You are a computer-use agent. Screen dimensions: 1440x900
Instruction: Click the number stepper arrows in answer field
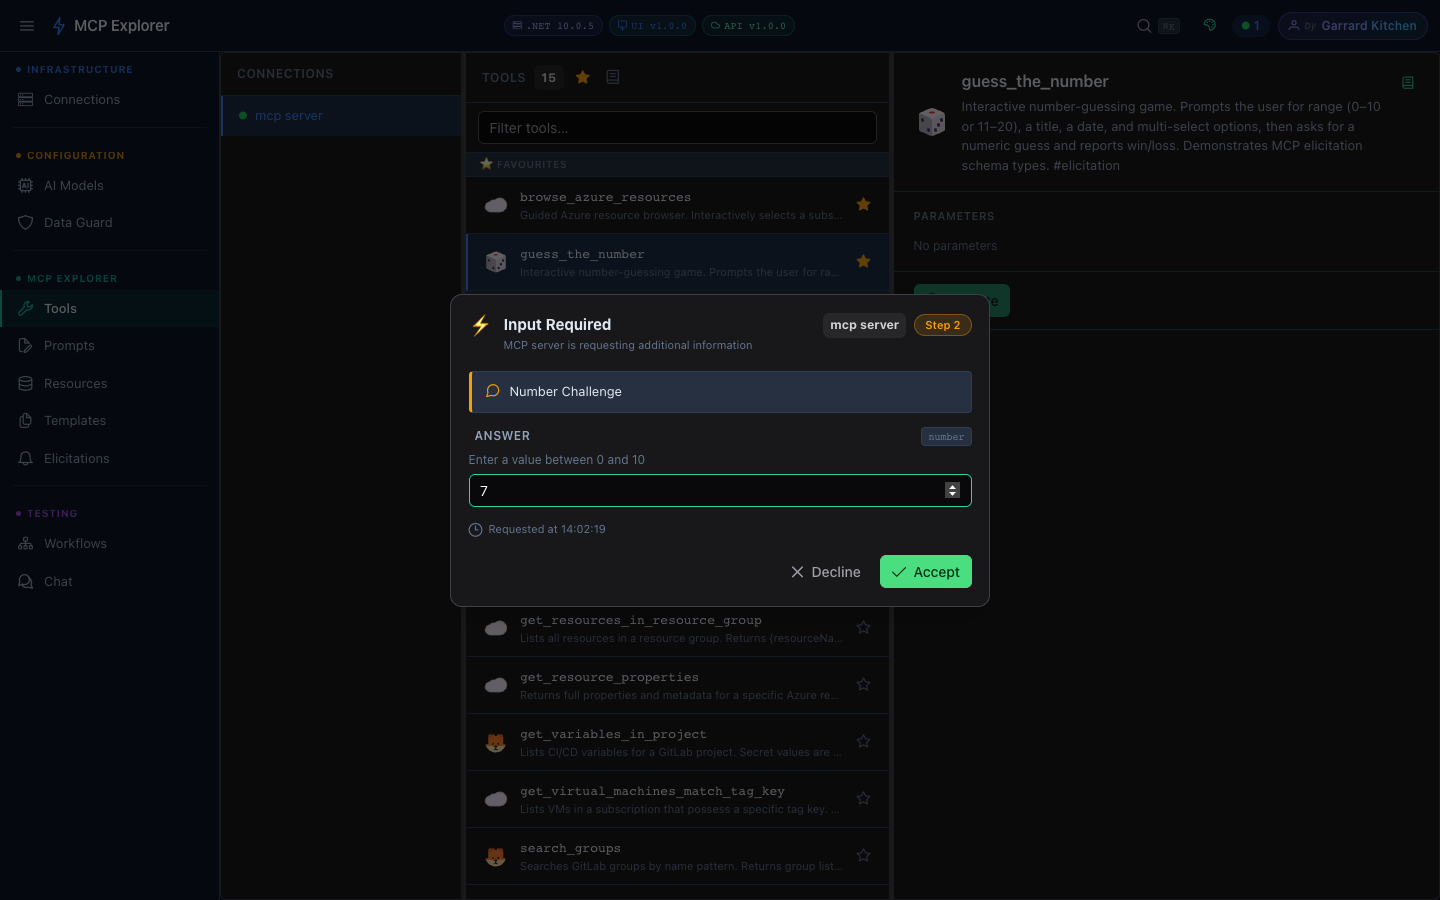[952, 490]
